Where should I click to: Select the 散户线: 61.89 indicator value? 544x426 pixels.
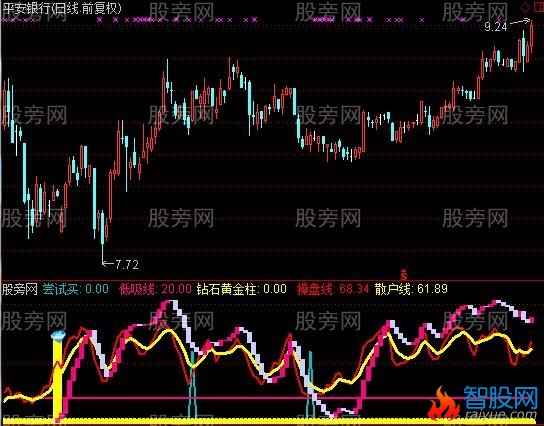click(x=411, y=289)
